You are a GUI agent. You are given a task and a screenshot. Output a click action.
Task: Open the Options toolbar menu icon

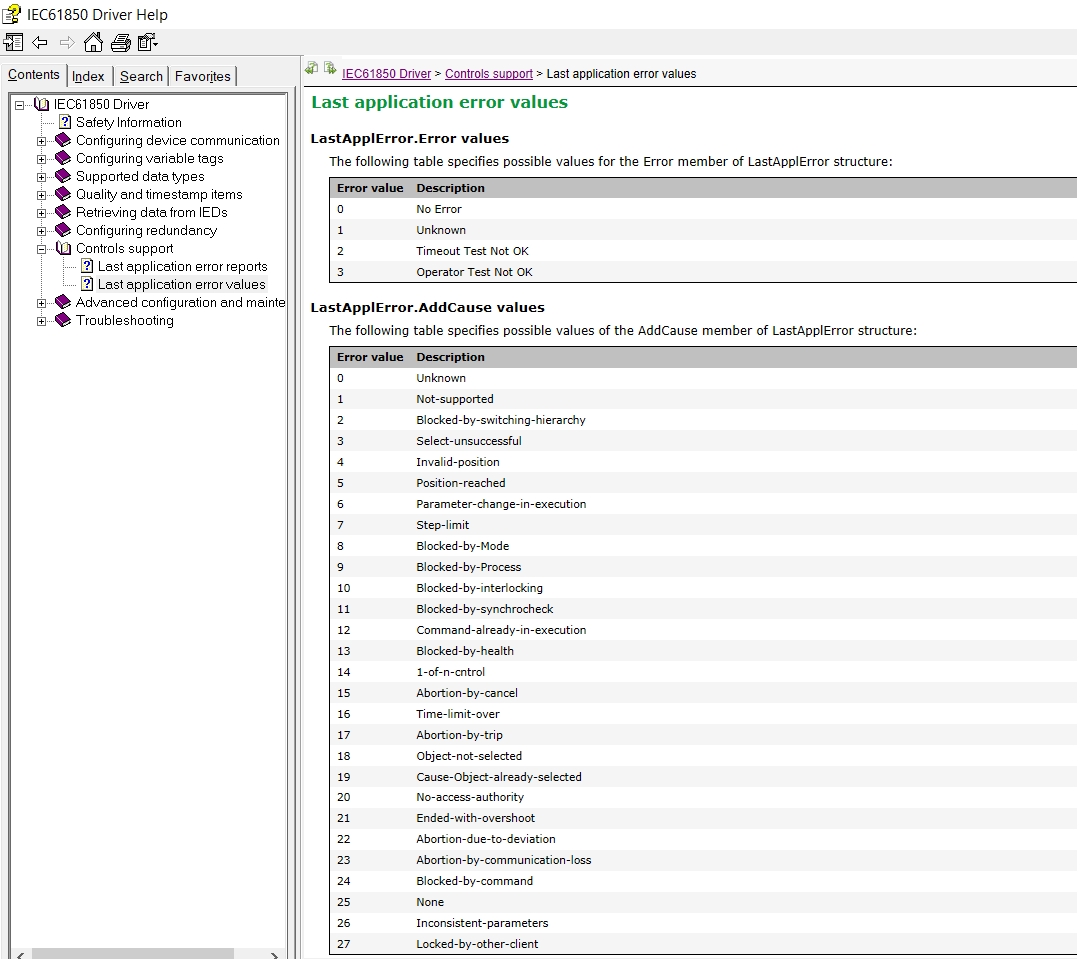coord(148,43)
